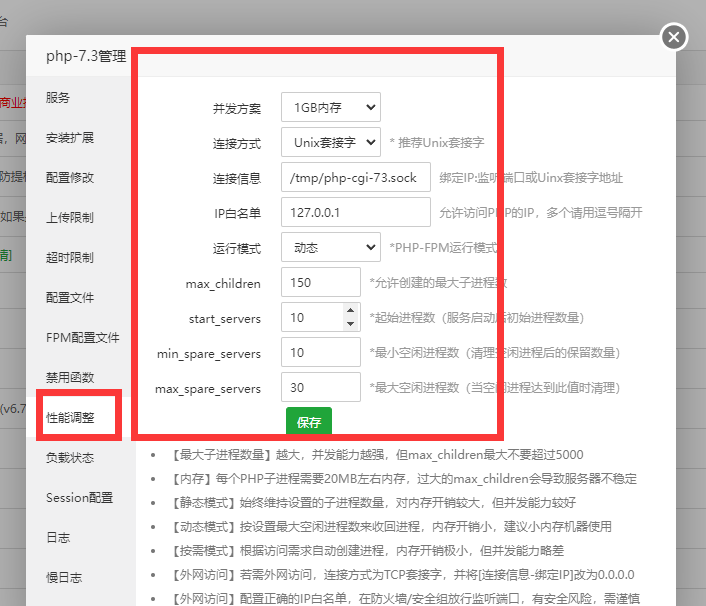The image size is (706, 606).
Task: Open the 配置文件 section
Action: point(70,298)
